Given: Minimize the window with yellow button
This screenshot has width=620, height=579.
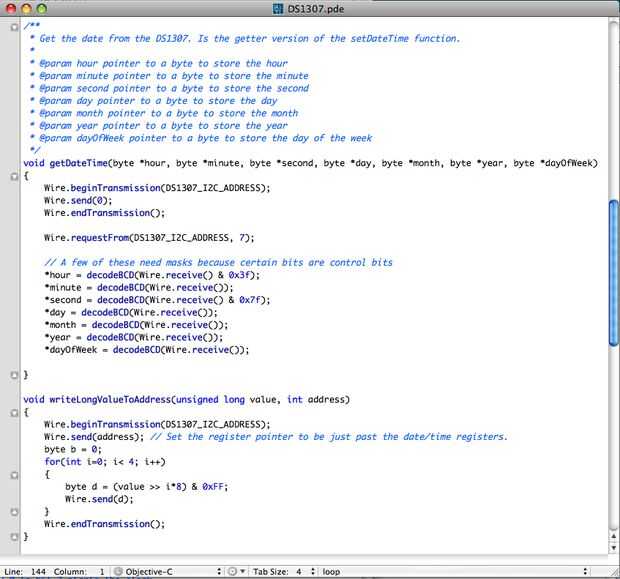Looking at the screenshot, I should 26,9.
